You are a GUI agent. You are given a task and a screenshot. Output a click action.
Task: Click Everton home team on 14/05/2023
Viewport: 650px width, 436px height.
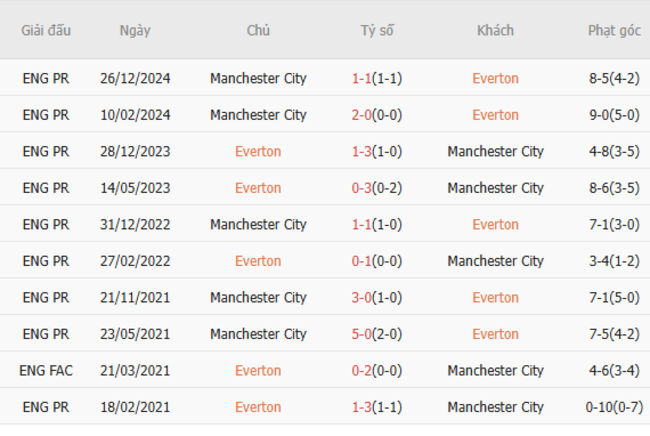258,188
